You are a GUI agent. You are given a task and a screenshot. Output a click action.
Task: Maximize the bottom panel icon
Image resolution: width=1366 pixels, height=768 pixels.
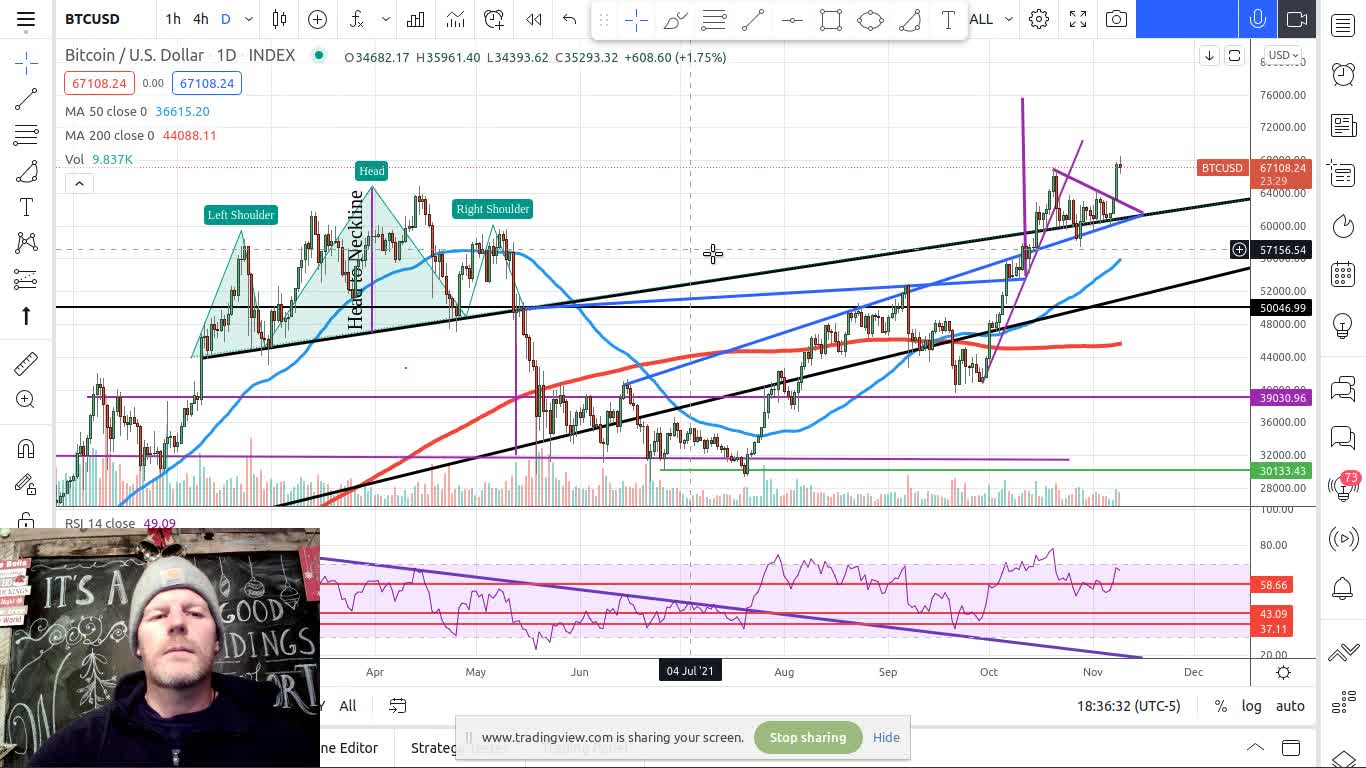point(1291,748)
